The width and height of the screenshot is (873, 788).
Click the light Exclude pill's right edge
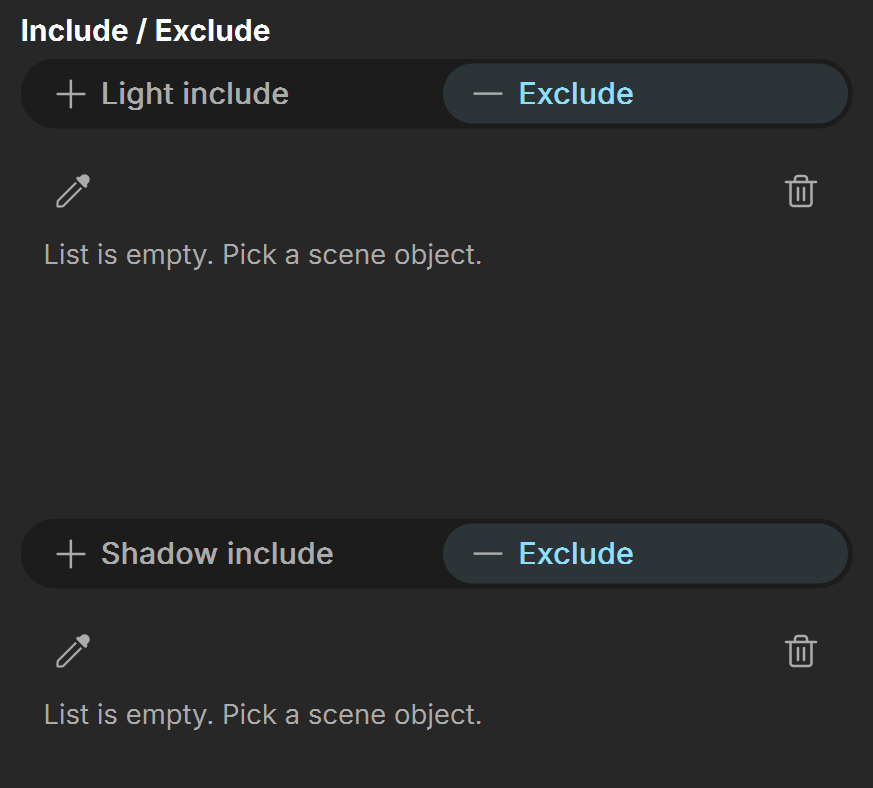click(835, 94)
